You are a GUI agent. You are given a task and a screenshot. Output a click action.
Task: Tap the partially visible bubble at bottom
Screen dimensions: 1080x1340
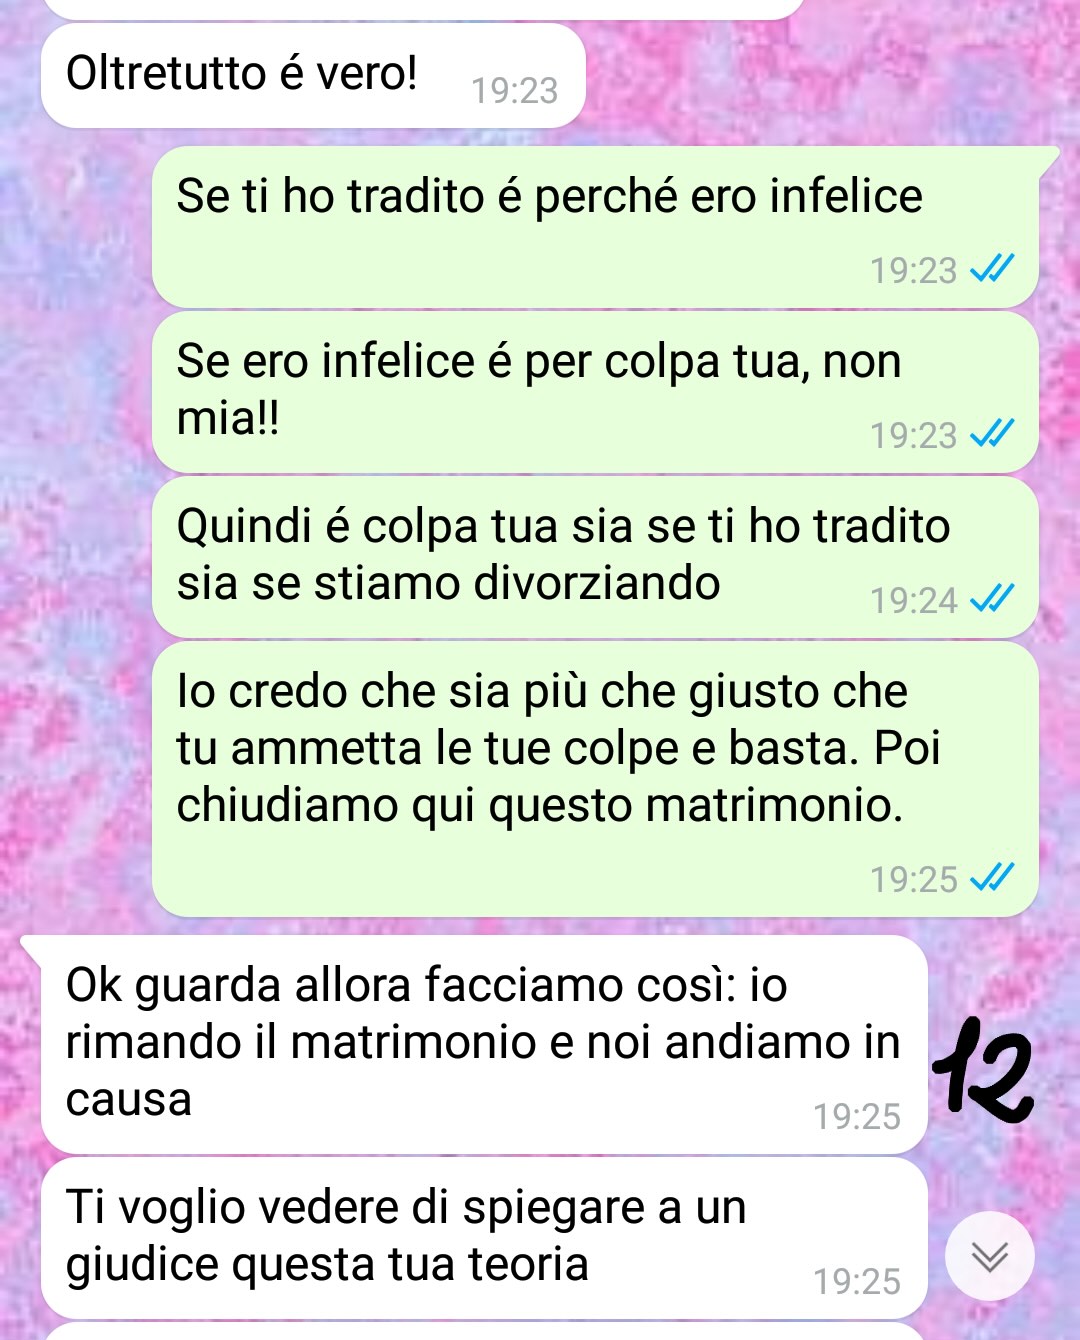[484, 1332]
